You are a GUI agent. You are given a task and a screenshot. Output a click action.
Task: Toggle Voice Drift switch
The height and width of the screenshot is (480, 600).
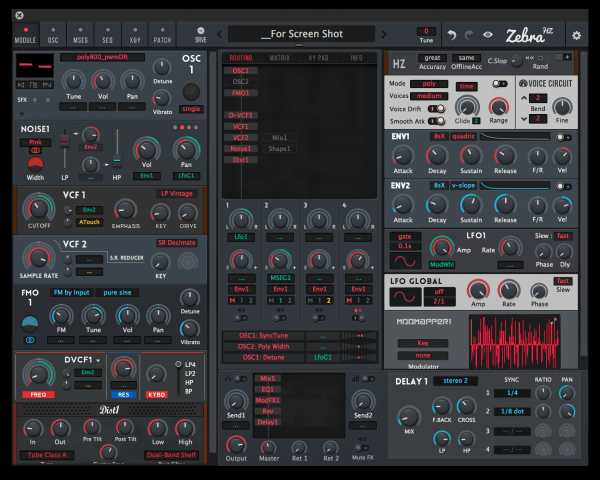click(x=436, y=109)
